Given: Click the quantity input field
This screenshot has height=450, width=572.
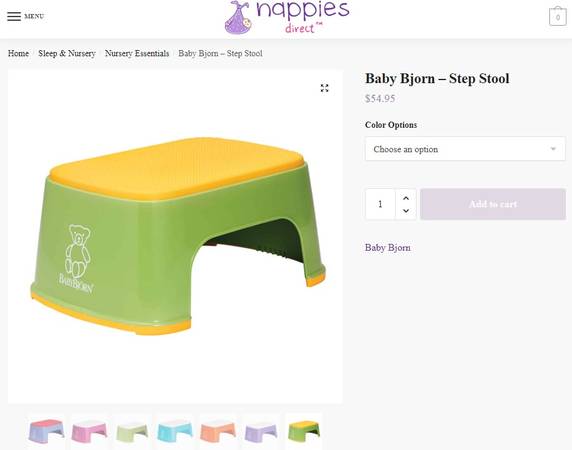Looking at the screenshot, I should [380, 204].
